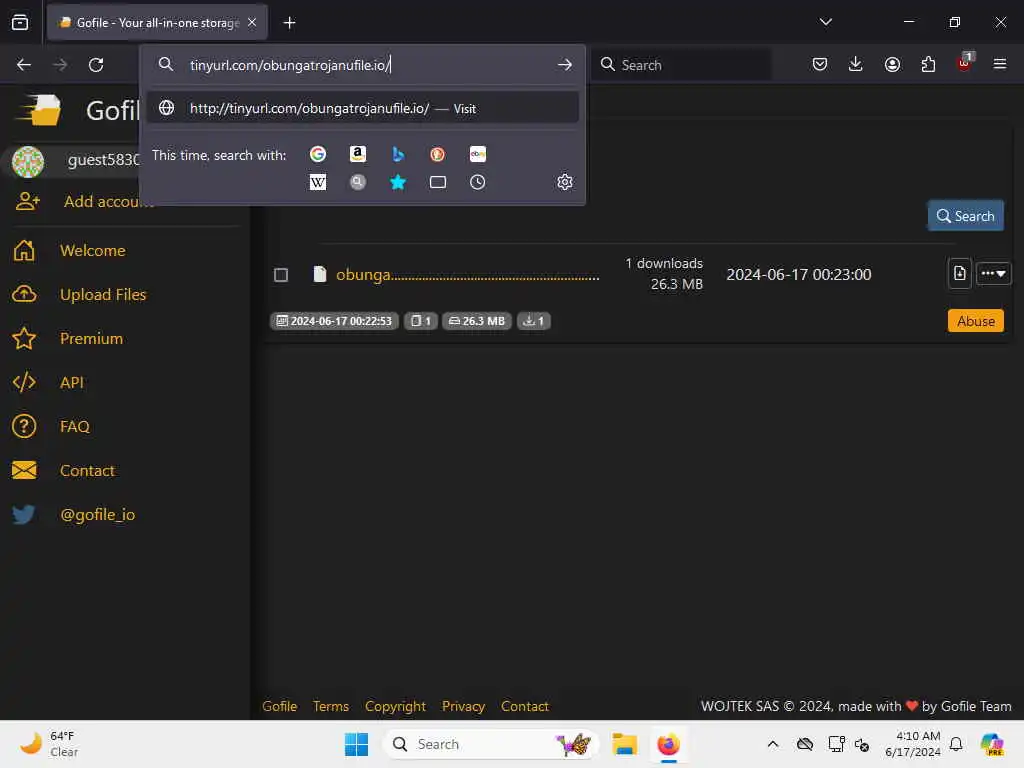Expand the obunga file options dropdown
Screen dimensions: 1024x768
coord(993,274)
